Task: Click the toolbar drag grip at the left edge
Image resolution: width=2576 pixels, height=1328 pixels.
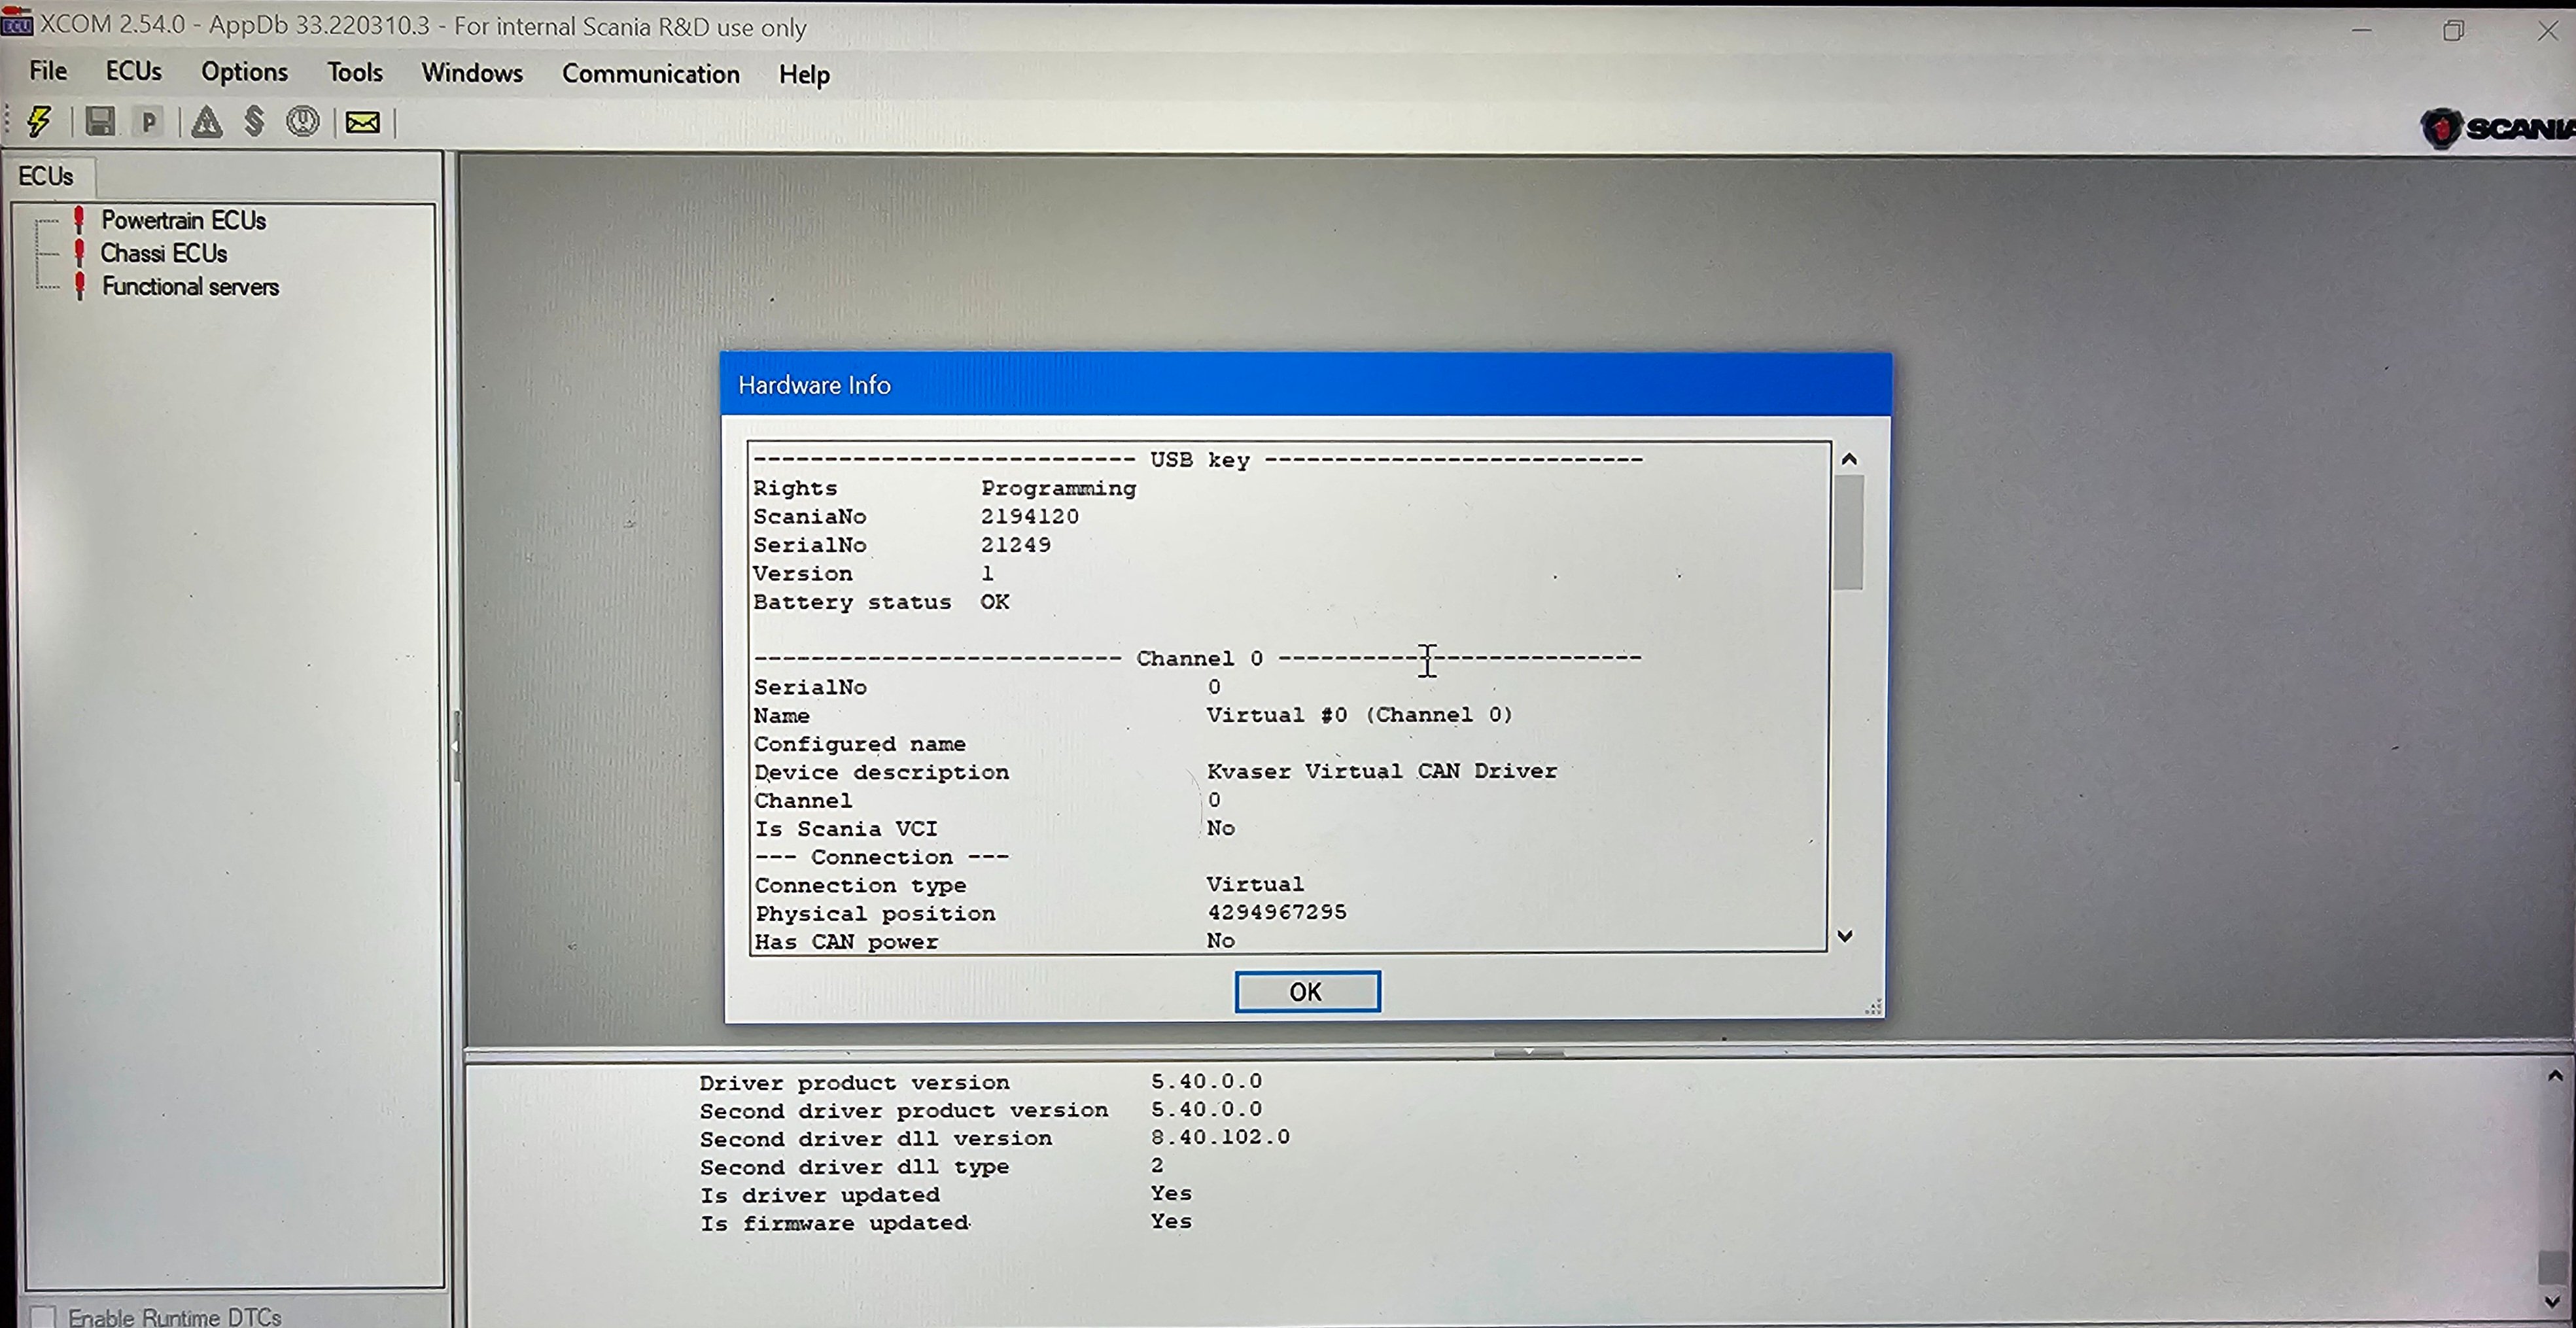Action: [x=8, y=122]
